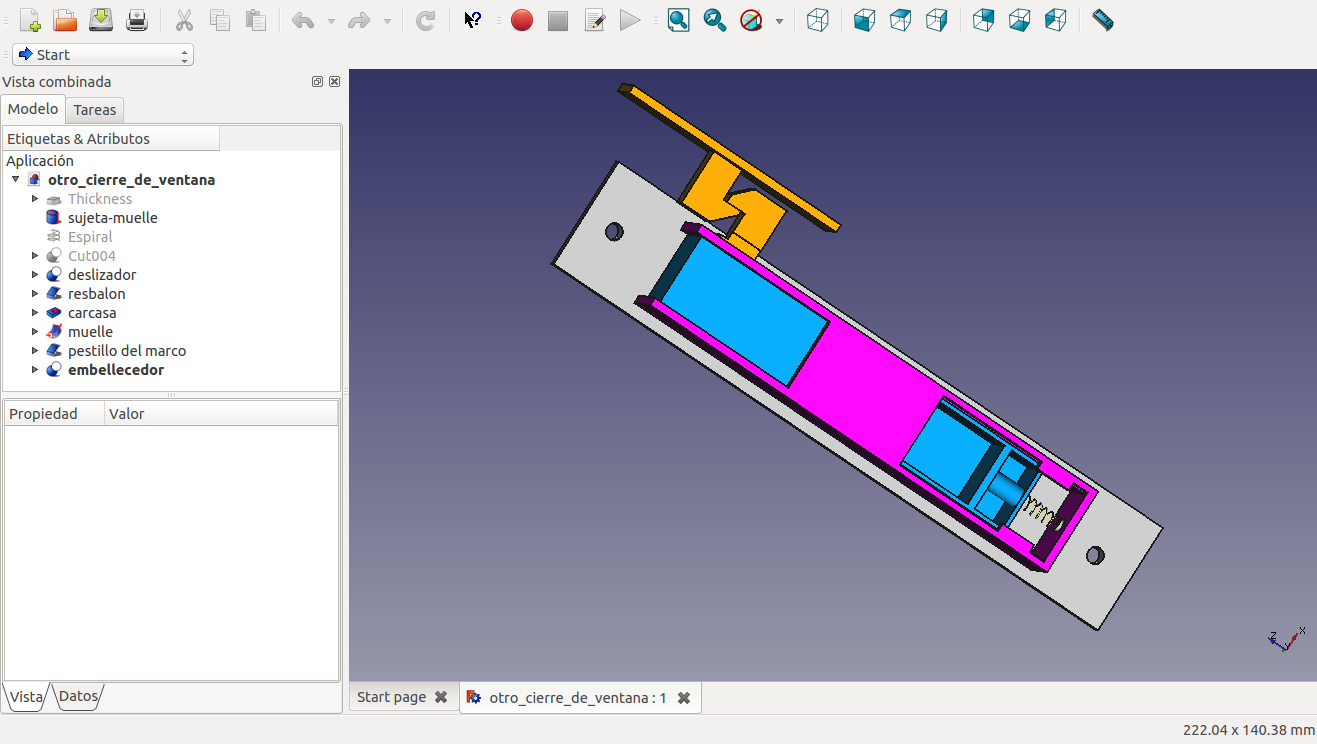Print the document using printer icon
Image resolution: width=1317 pixels, height=744 pixels.
[137, 20]
